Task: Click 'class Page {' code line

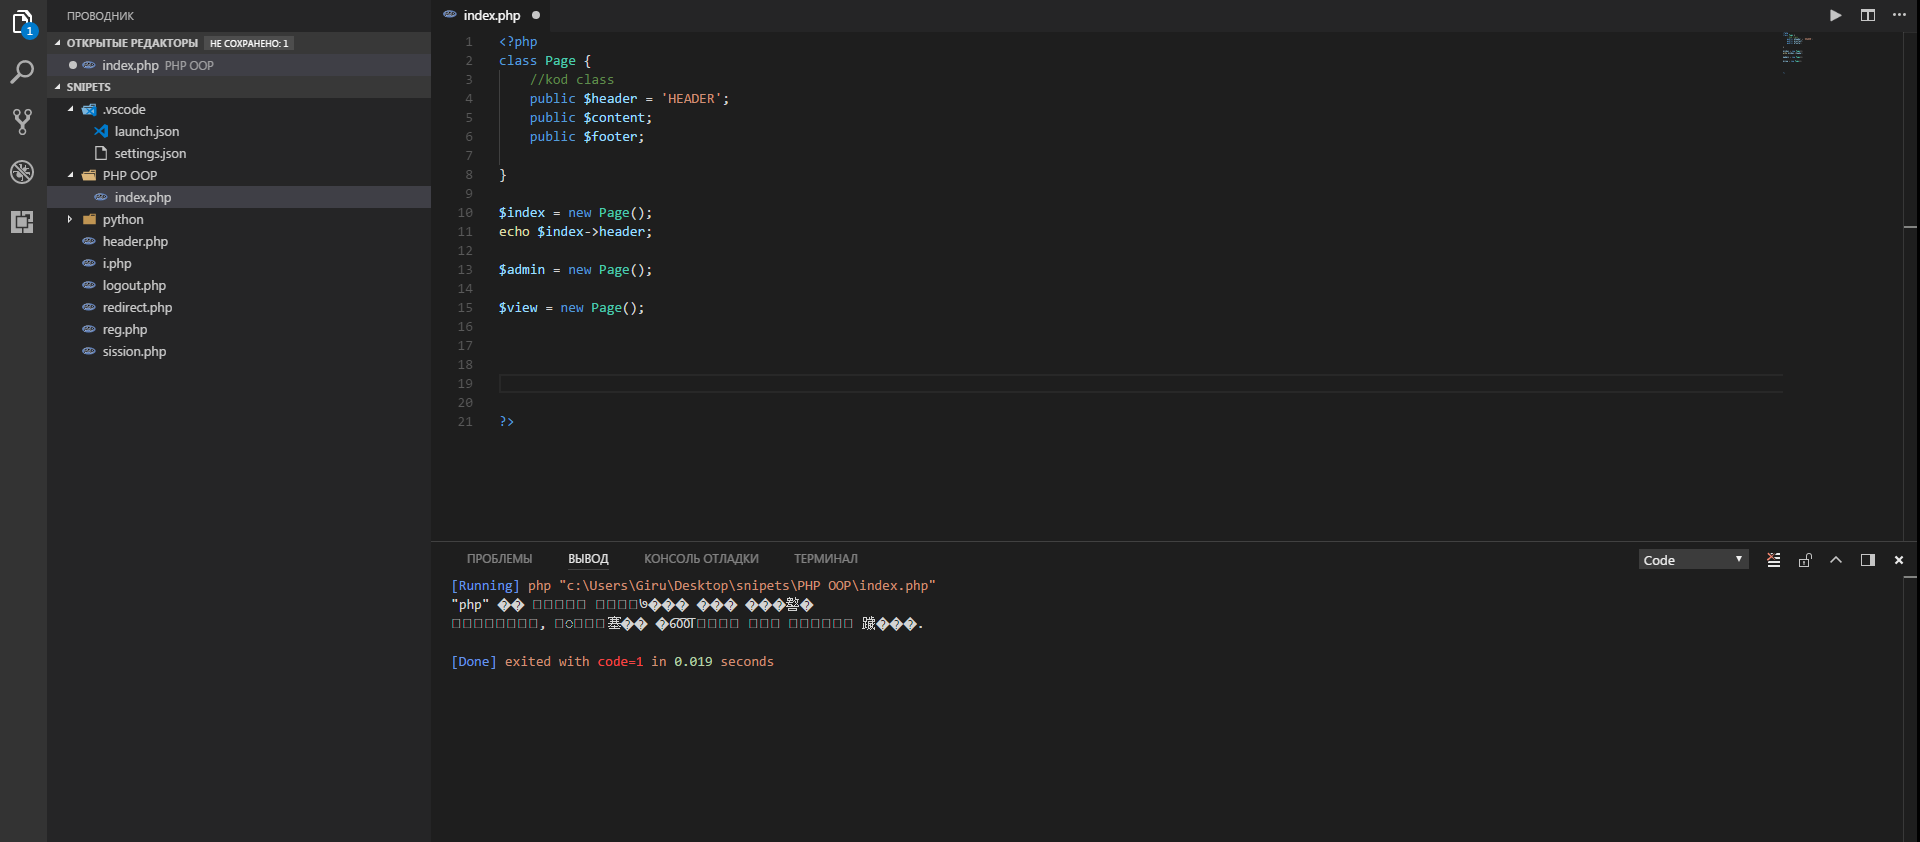Action: pyautogui.click(x=545, y=61)
